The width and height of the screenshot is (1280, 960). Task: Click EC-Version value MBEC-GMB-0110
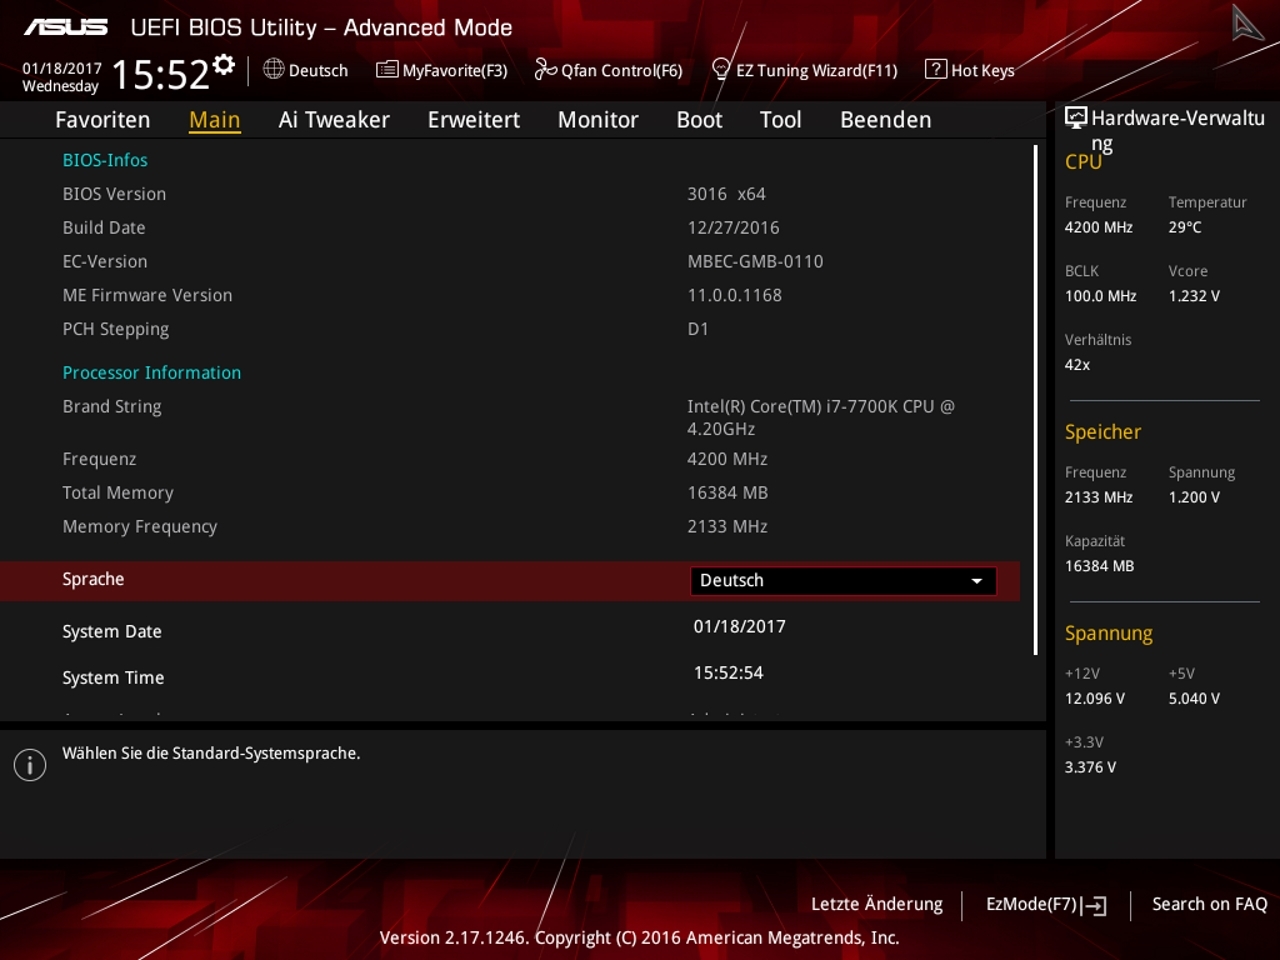point(755,262)
